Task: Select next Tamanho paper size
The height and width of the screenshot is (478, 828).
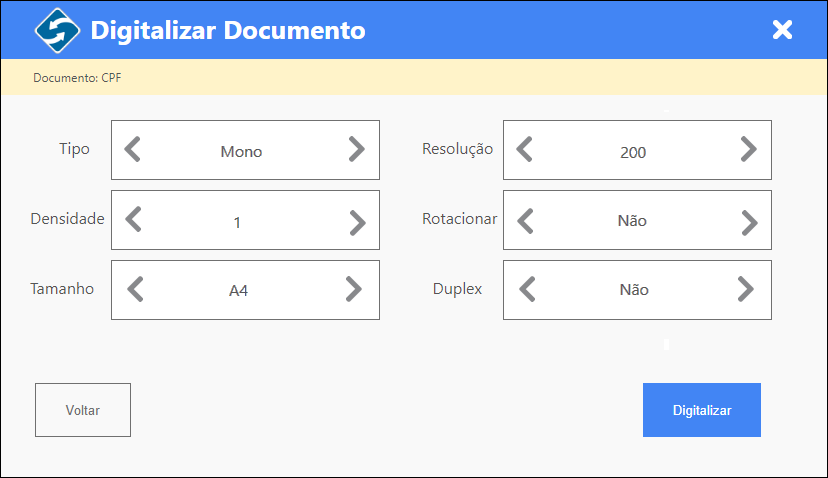Action: [354, 289]
